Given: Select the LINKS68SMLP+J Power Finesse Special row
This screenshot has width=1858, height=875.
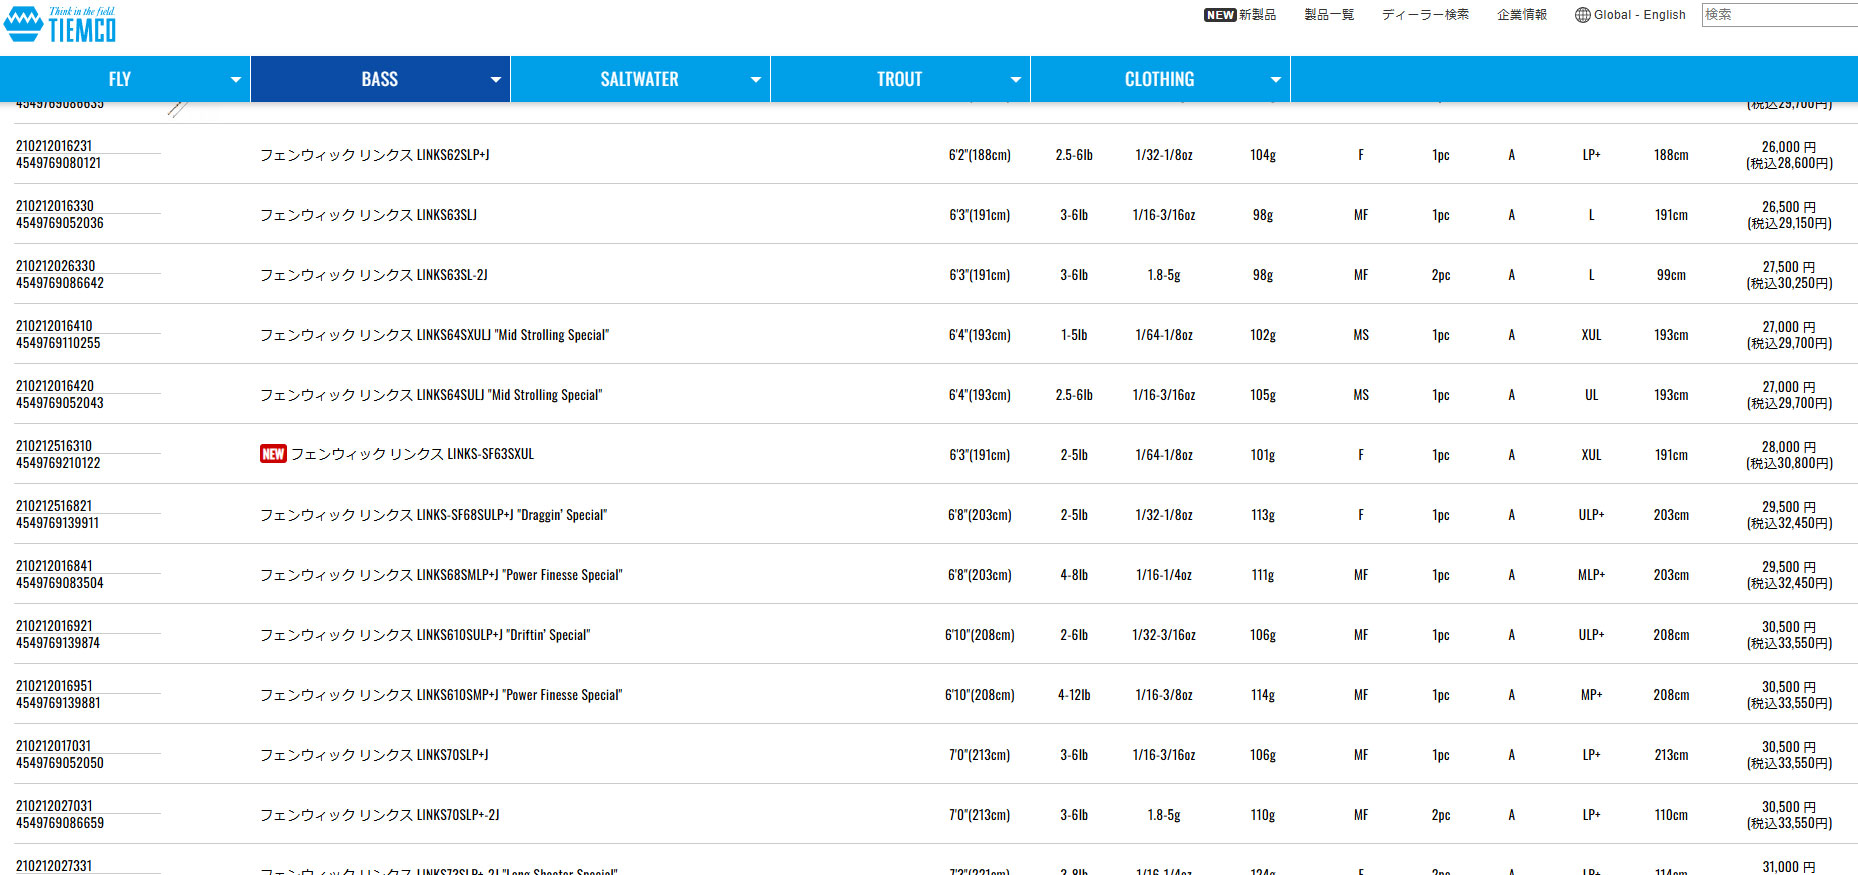Looking at the screenshot, I should click(x=441, y=575).
